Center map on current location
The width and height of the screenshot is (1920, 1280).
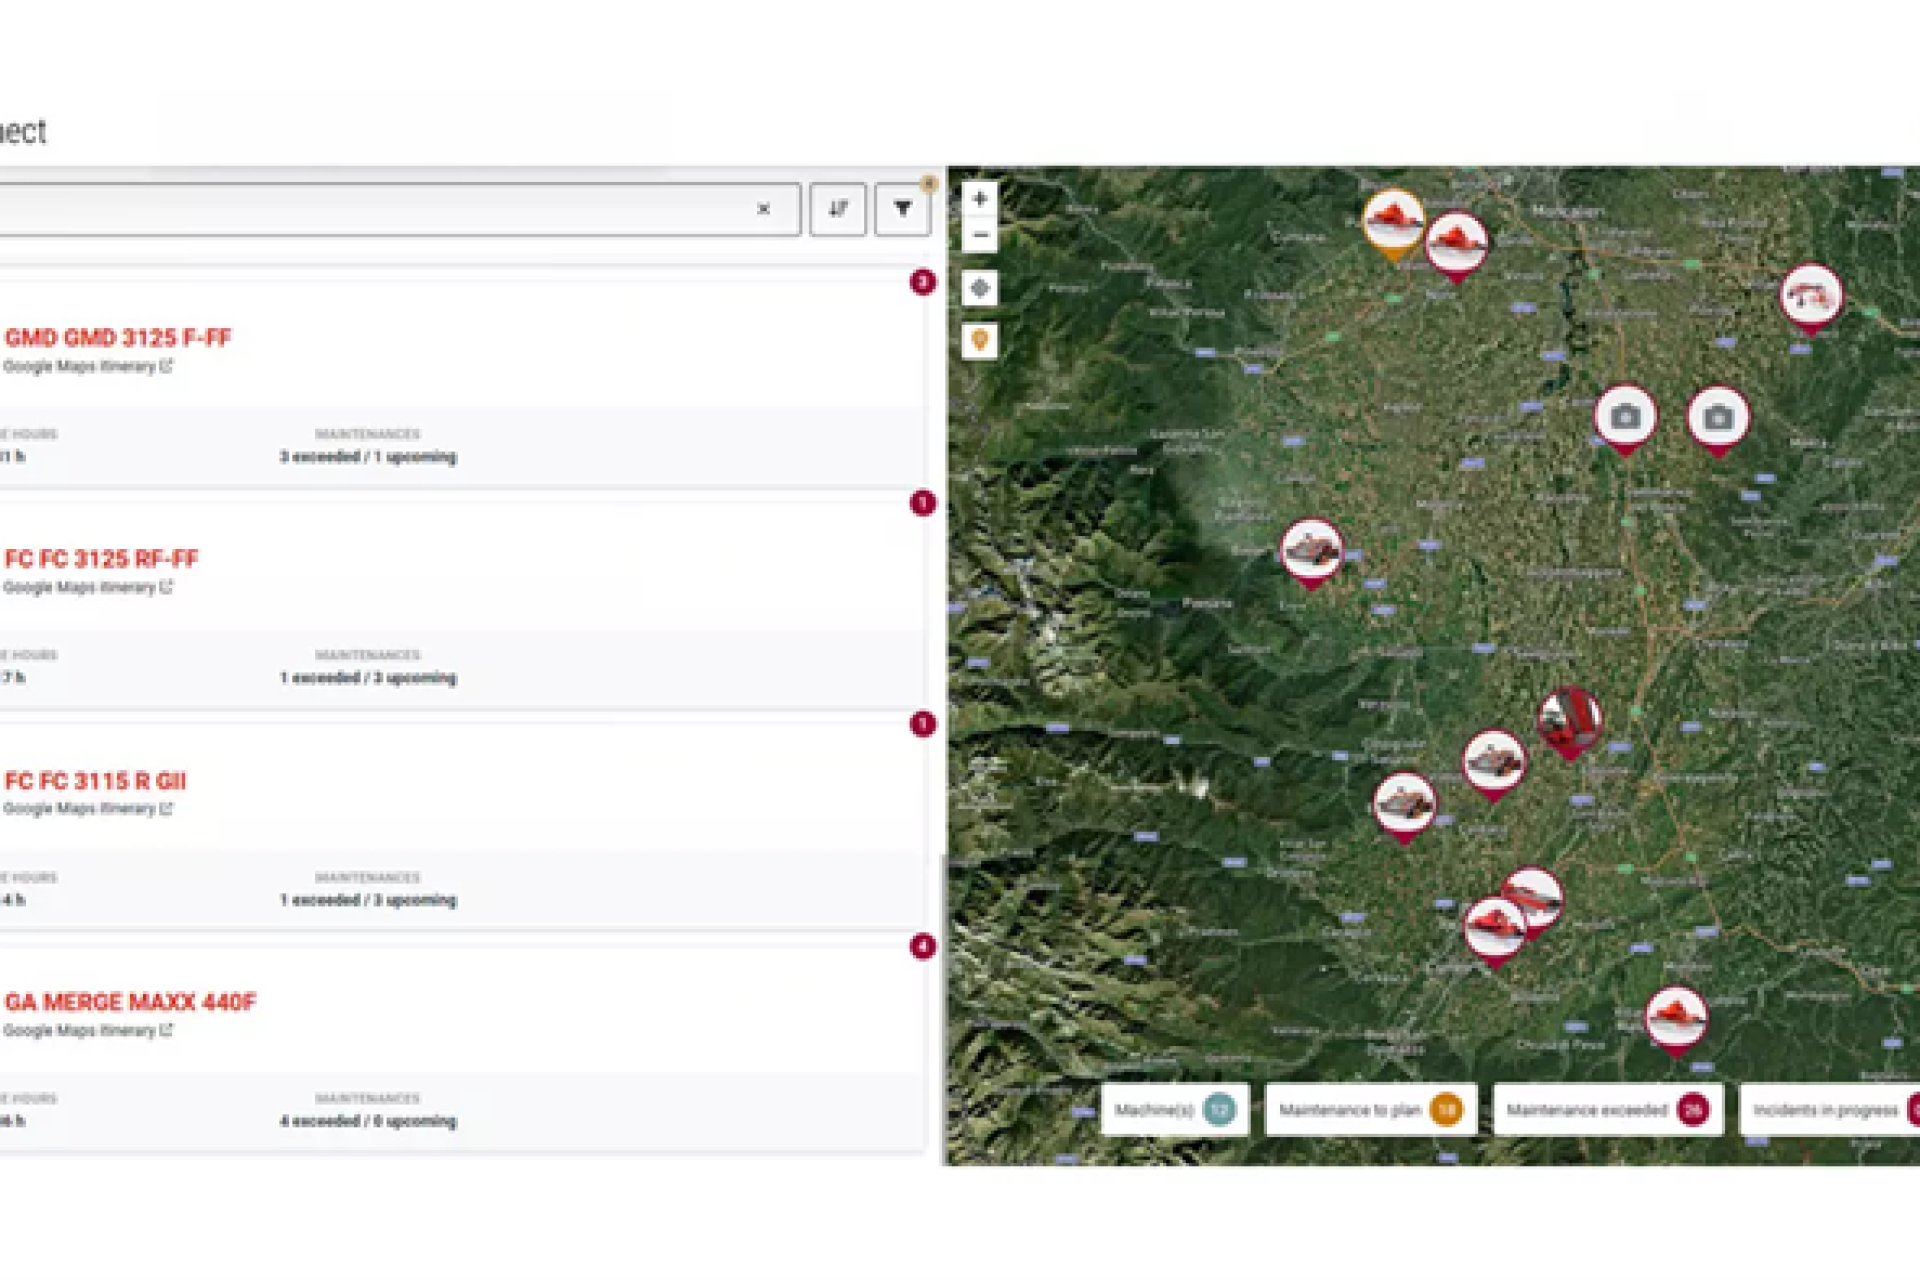979,289
